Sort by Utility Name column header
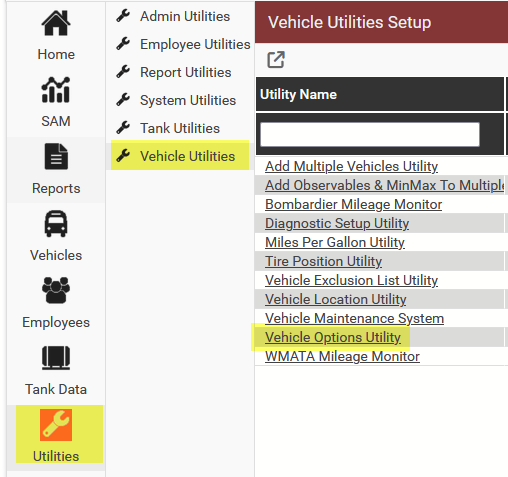This screenshot has height=477, width=508. click(x=298, y=94)
